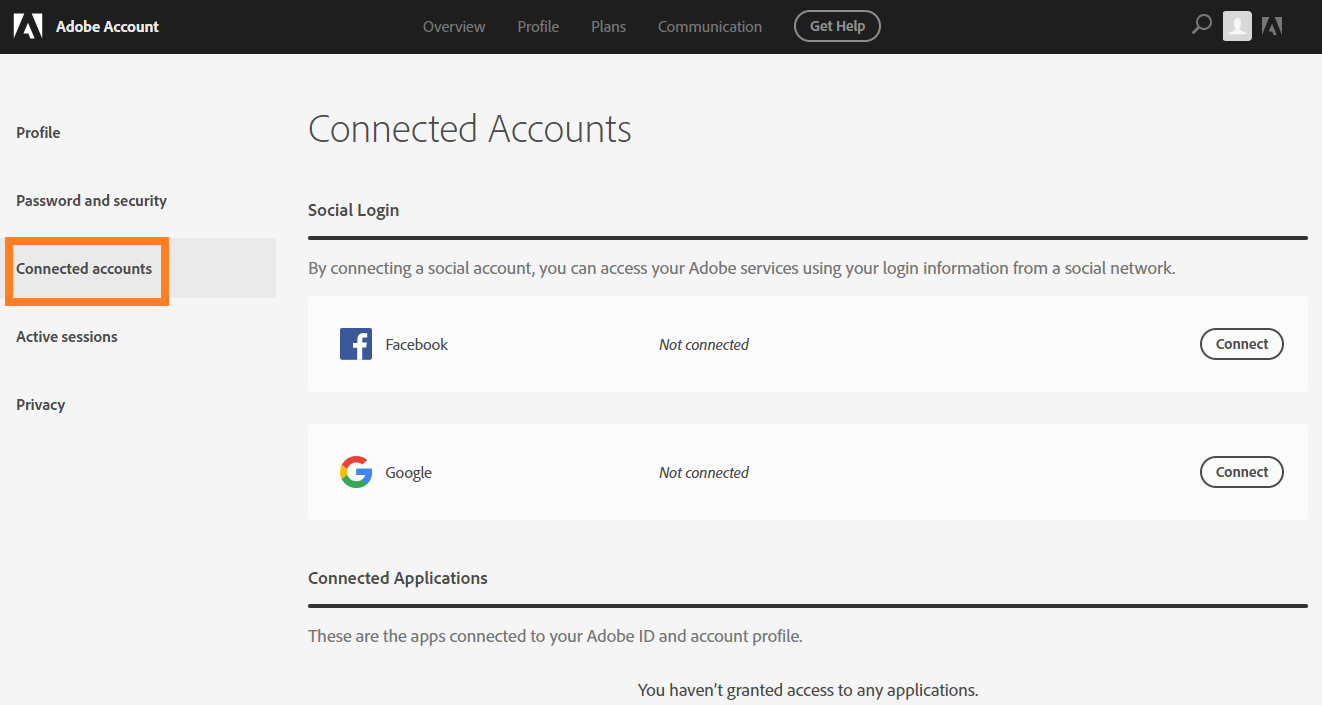
Task: Go to Privacy in sidebar
Action: tap(41, 405)
